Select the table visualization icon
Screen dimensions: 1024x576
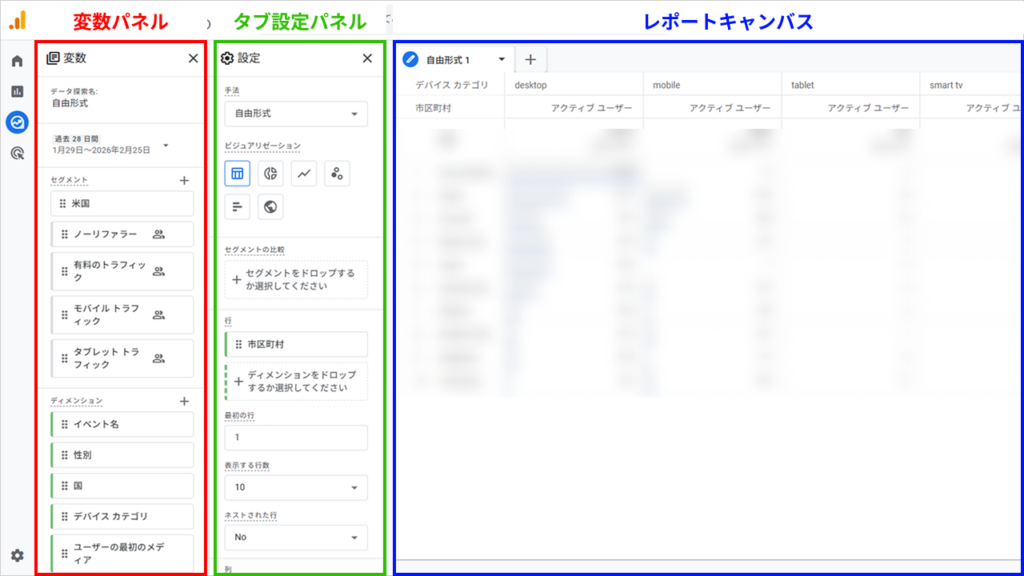pos(237,173)
